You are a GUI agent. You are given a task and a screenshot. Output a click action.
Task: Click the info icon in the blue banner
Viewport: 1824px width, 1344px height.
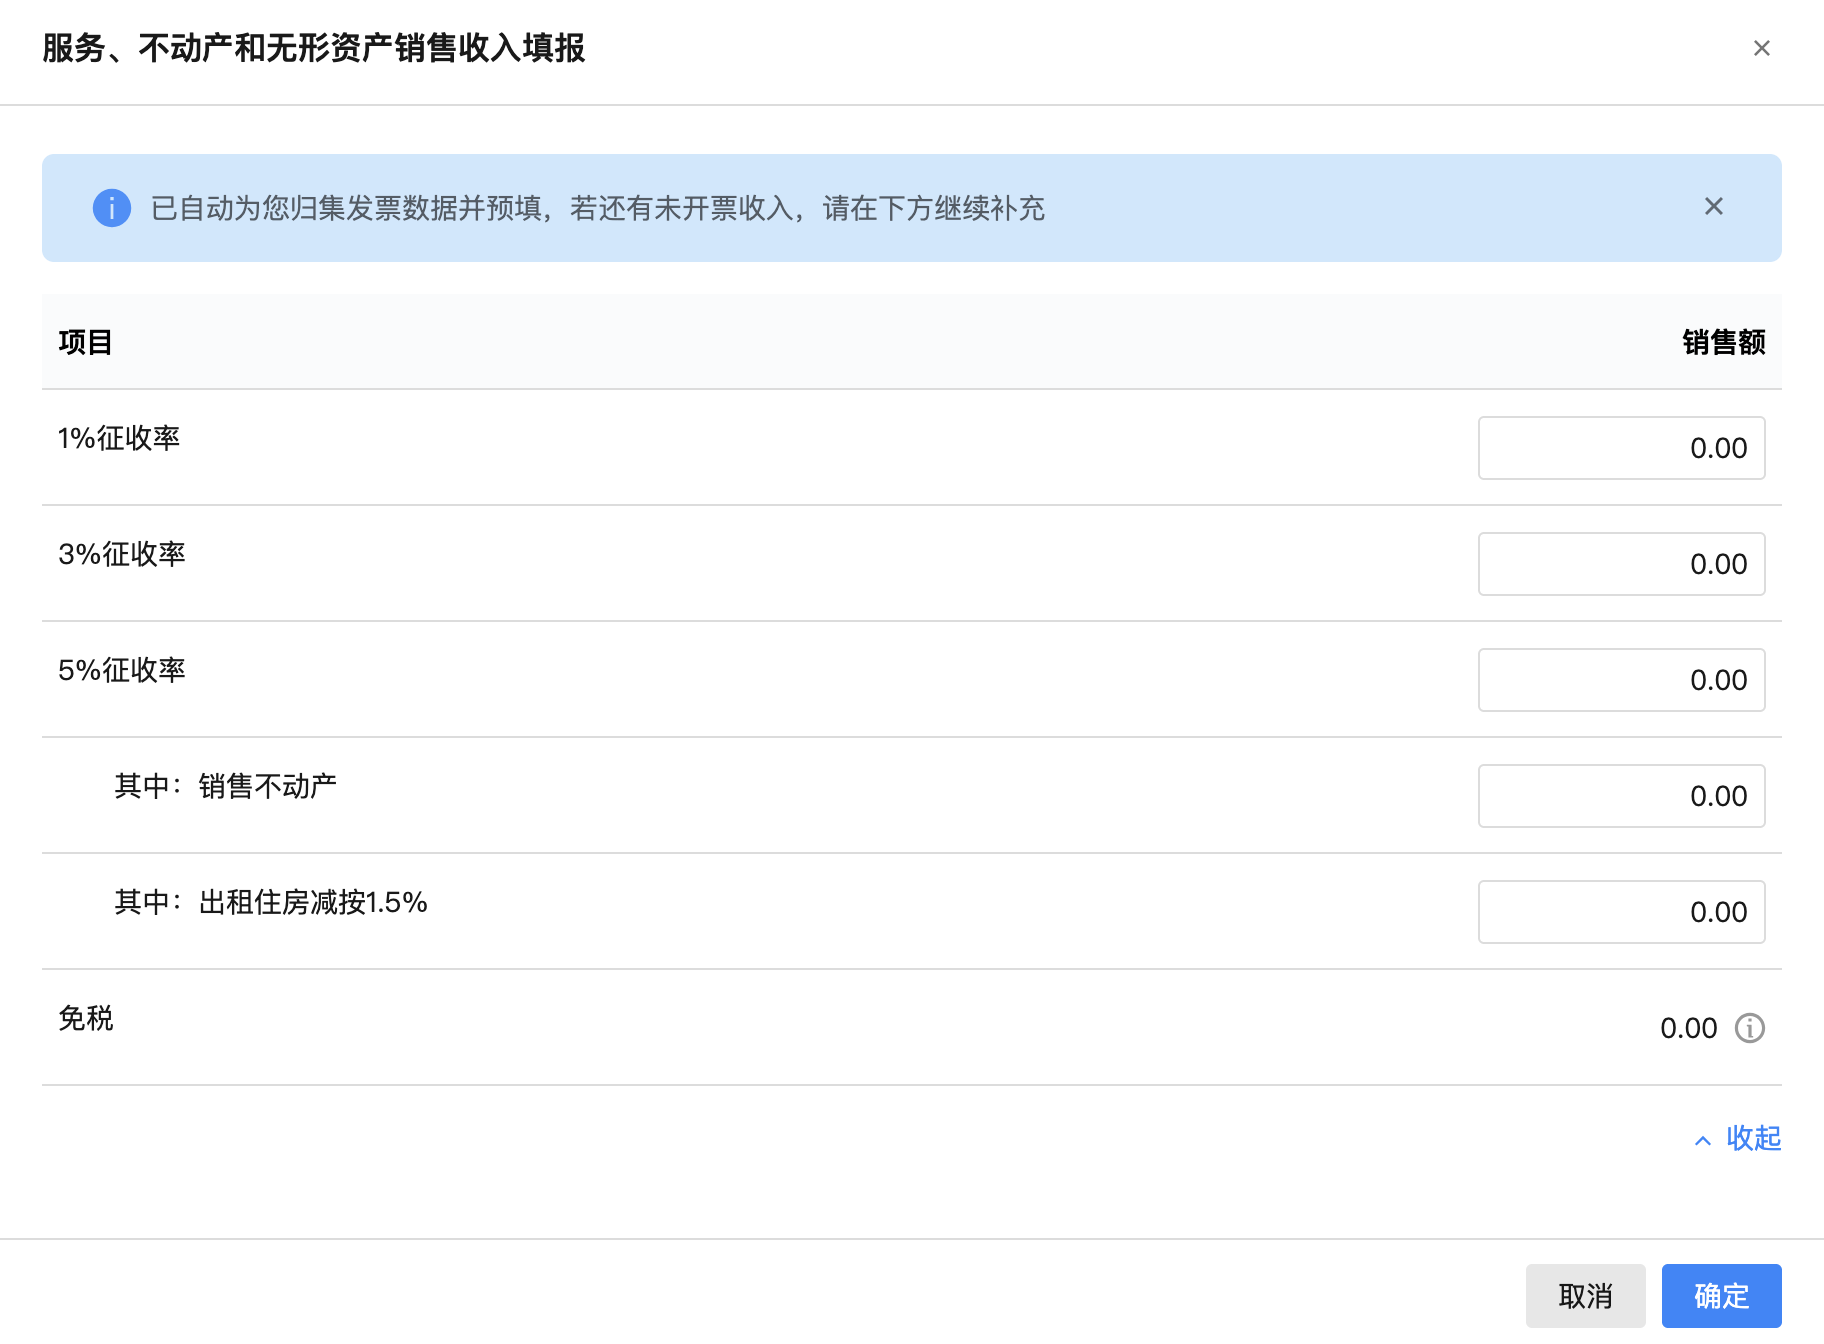tap(112, 208)
